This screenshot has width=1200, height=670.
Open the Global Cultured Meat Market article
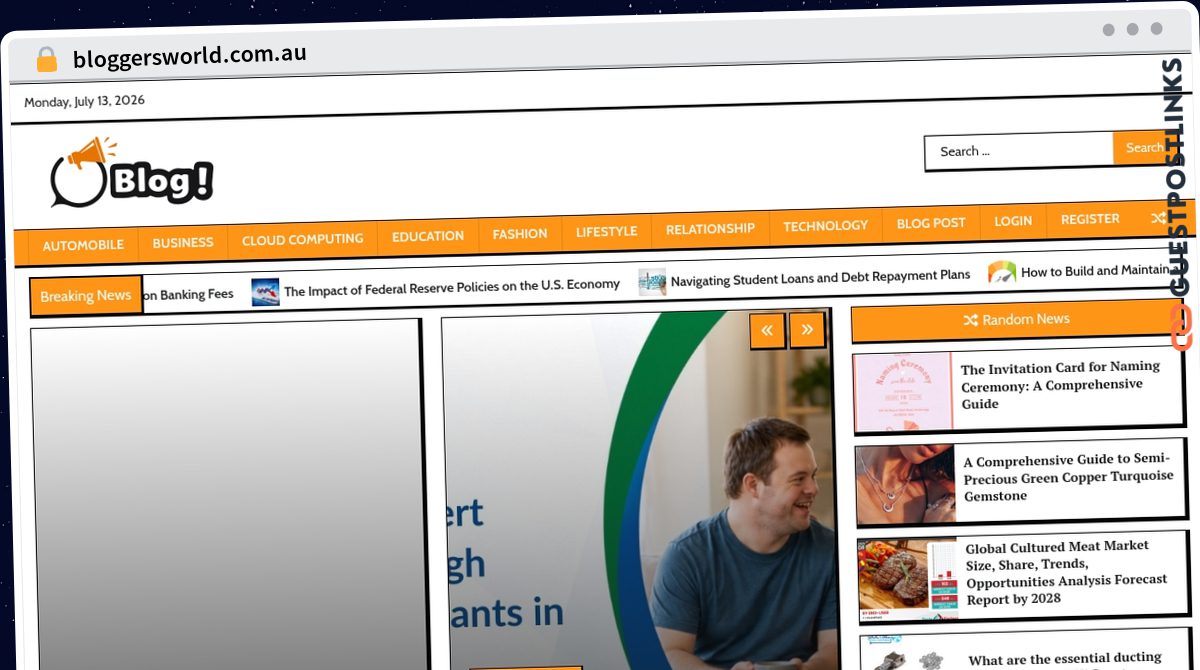tap(1066, 573)
